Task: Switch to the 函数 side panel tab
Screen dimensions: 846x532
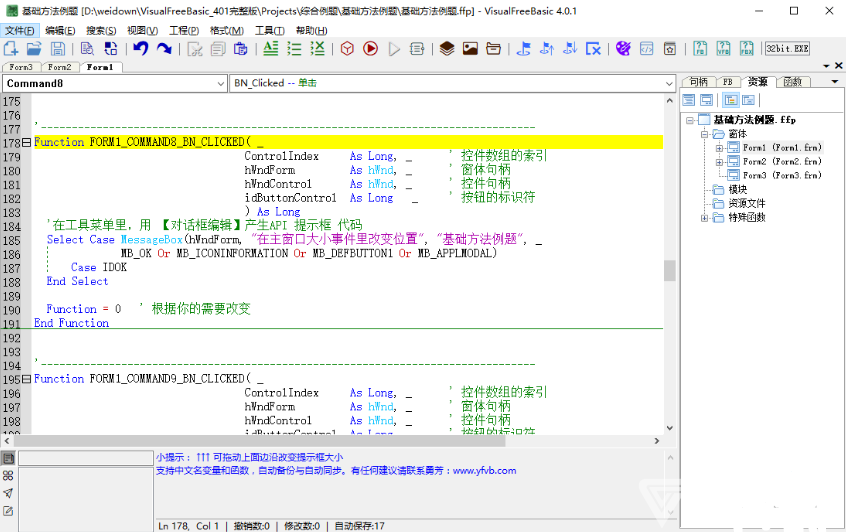Action: 792,81
